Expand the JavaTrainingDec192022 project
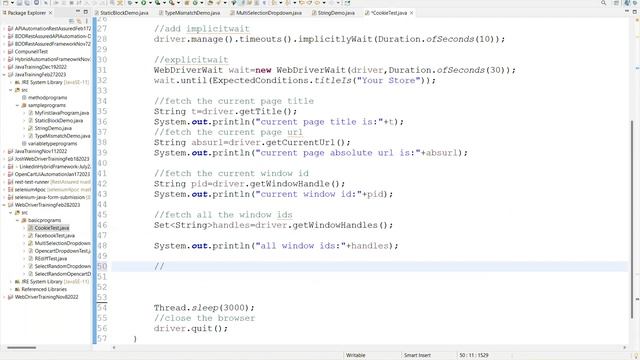 [4, 67]
